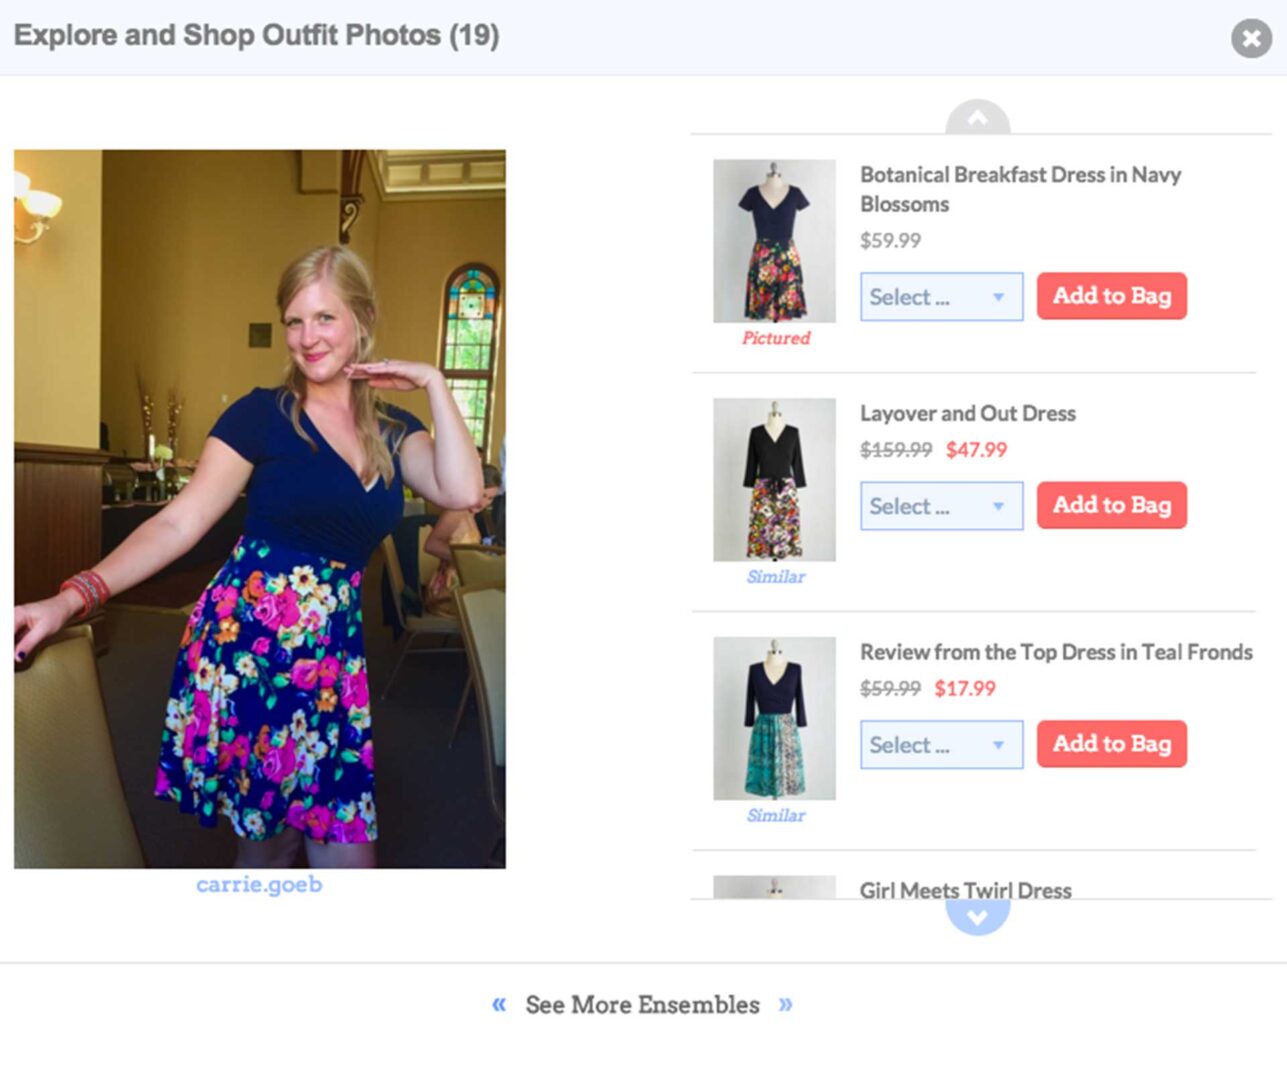The height and width of the screenshot is (1080, 1287).
Task: Click the right double-chevron after See More Ensembles
Action: point(785,1005)
